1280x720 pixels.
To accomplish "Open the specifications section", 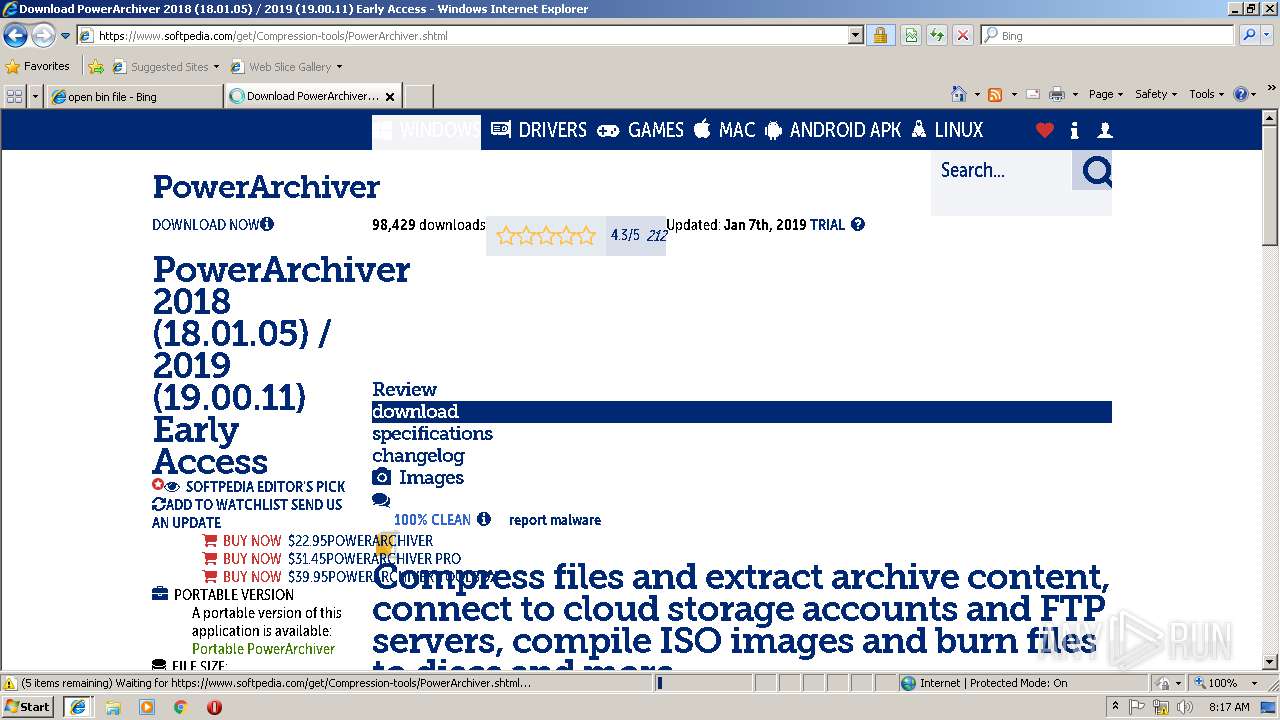I will tap(432, 433).
